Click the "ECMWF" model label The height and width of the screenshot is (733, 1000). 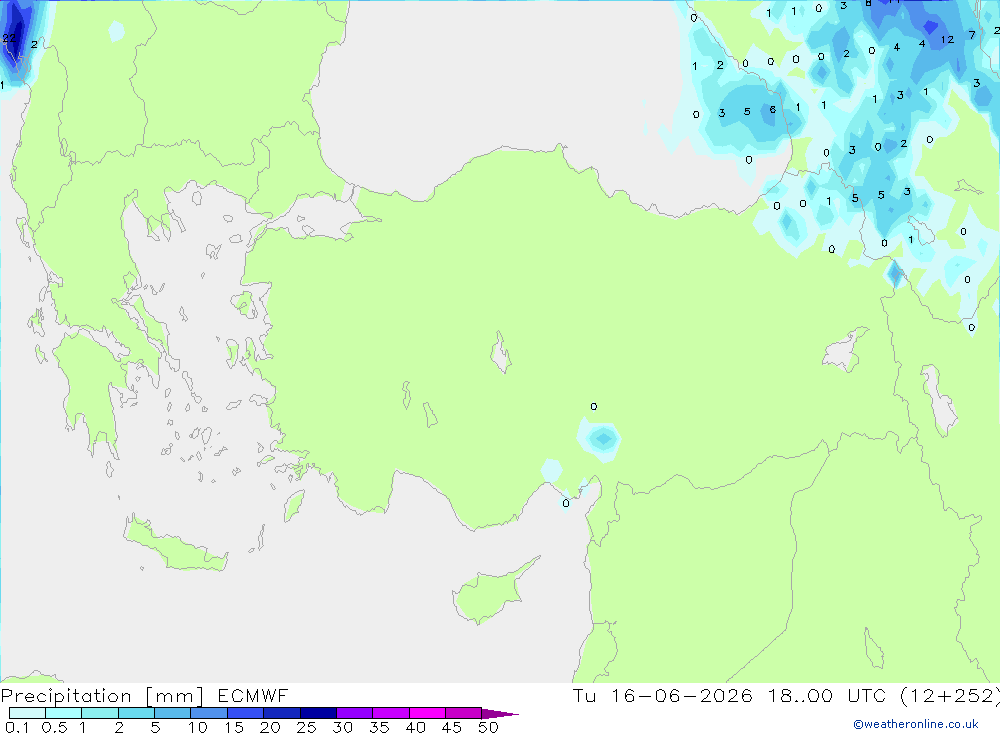pos(253,696)
